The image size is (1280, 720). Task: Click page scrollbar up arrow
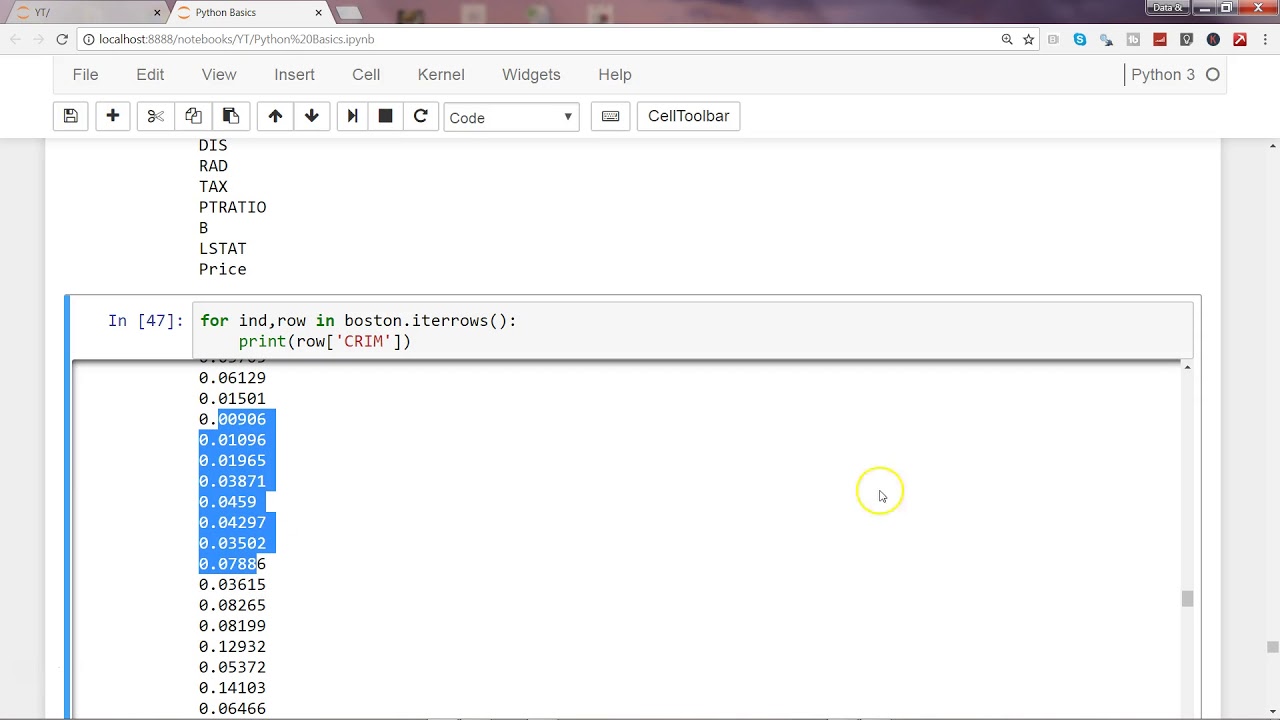pyautogui.click(x=1272, y=146)
